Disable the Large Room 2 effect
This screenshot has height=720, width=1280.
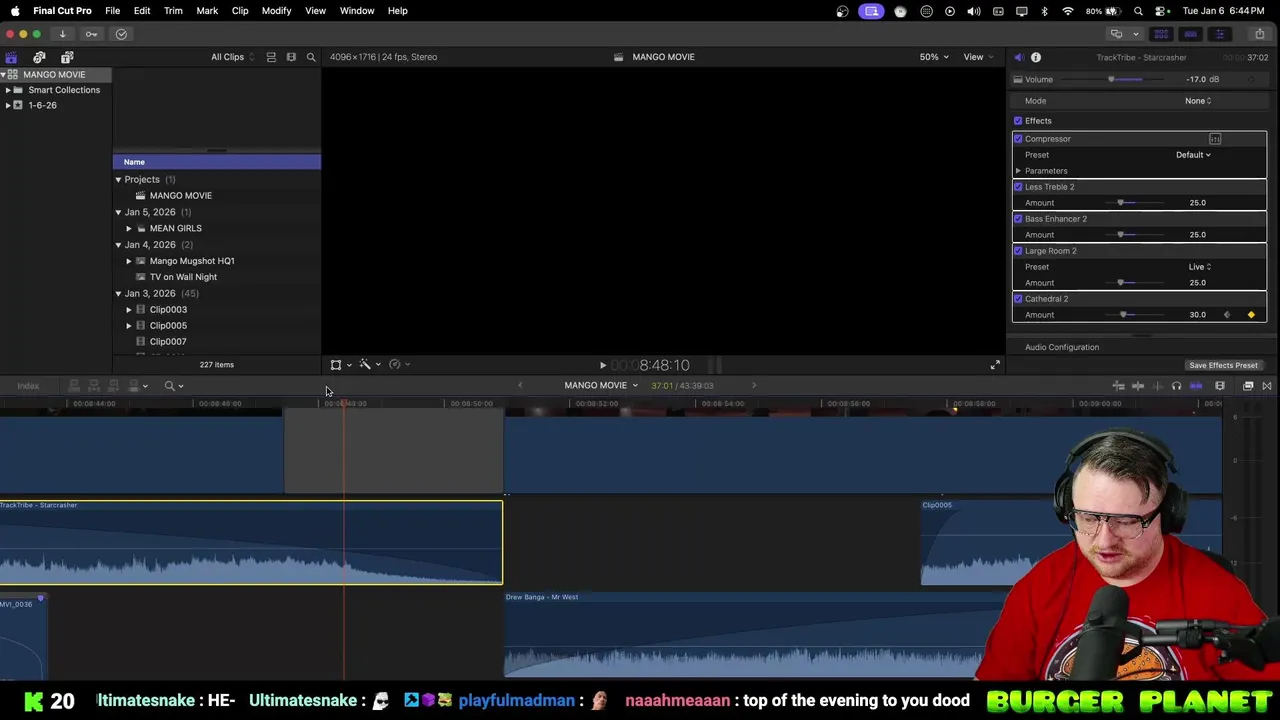click(x=1018, y=251)
